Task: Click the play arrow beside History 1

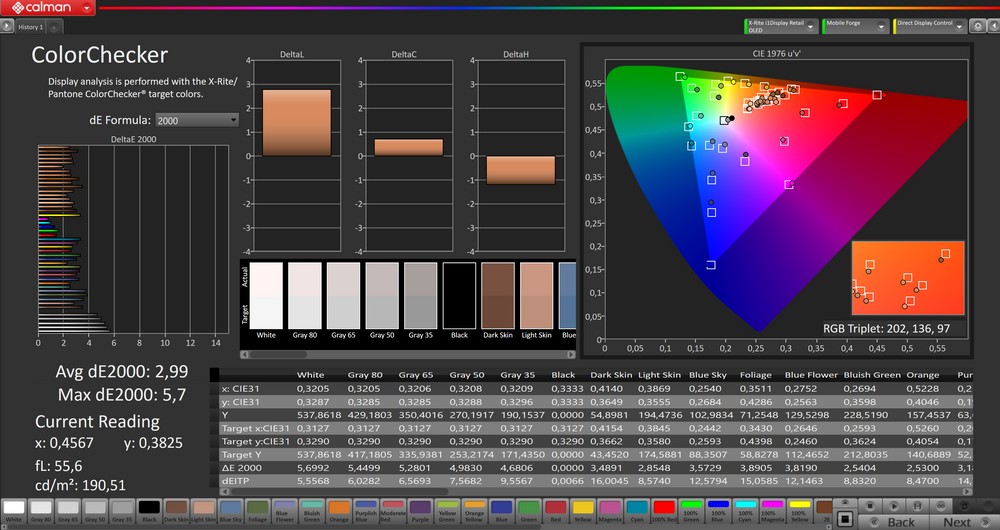Action: click(x=8, y=27)
